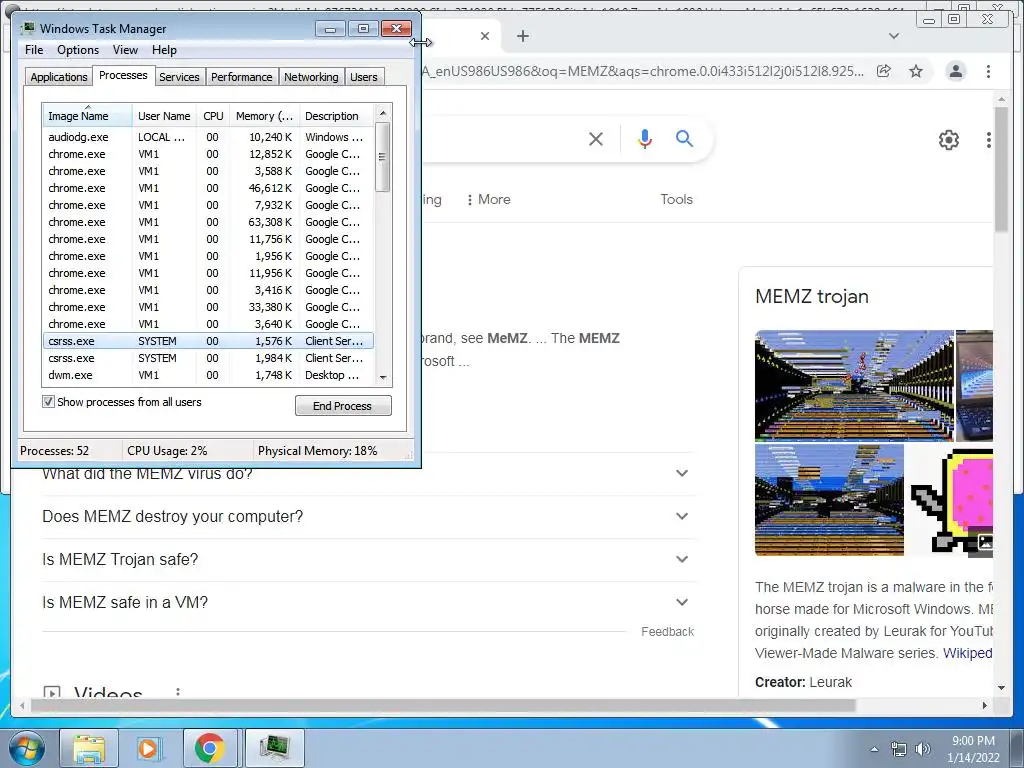
Task: Switch to the Services tab
Action: tap(179, 77)
